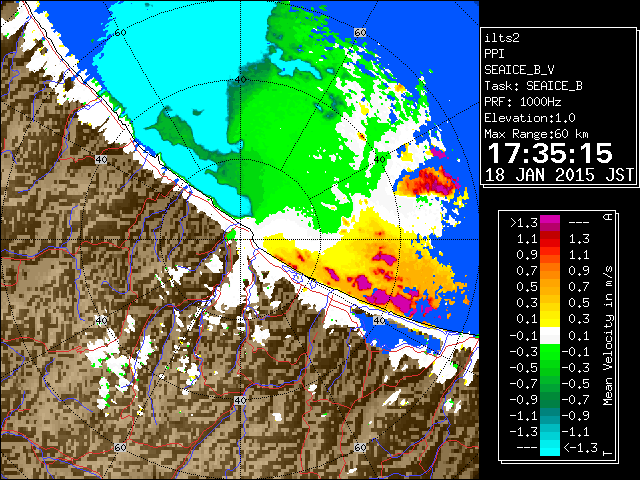This screenshot has height=480, width=640.
Task: Click the 'ilts2' radar name text
Action: tap(502, 38)
